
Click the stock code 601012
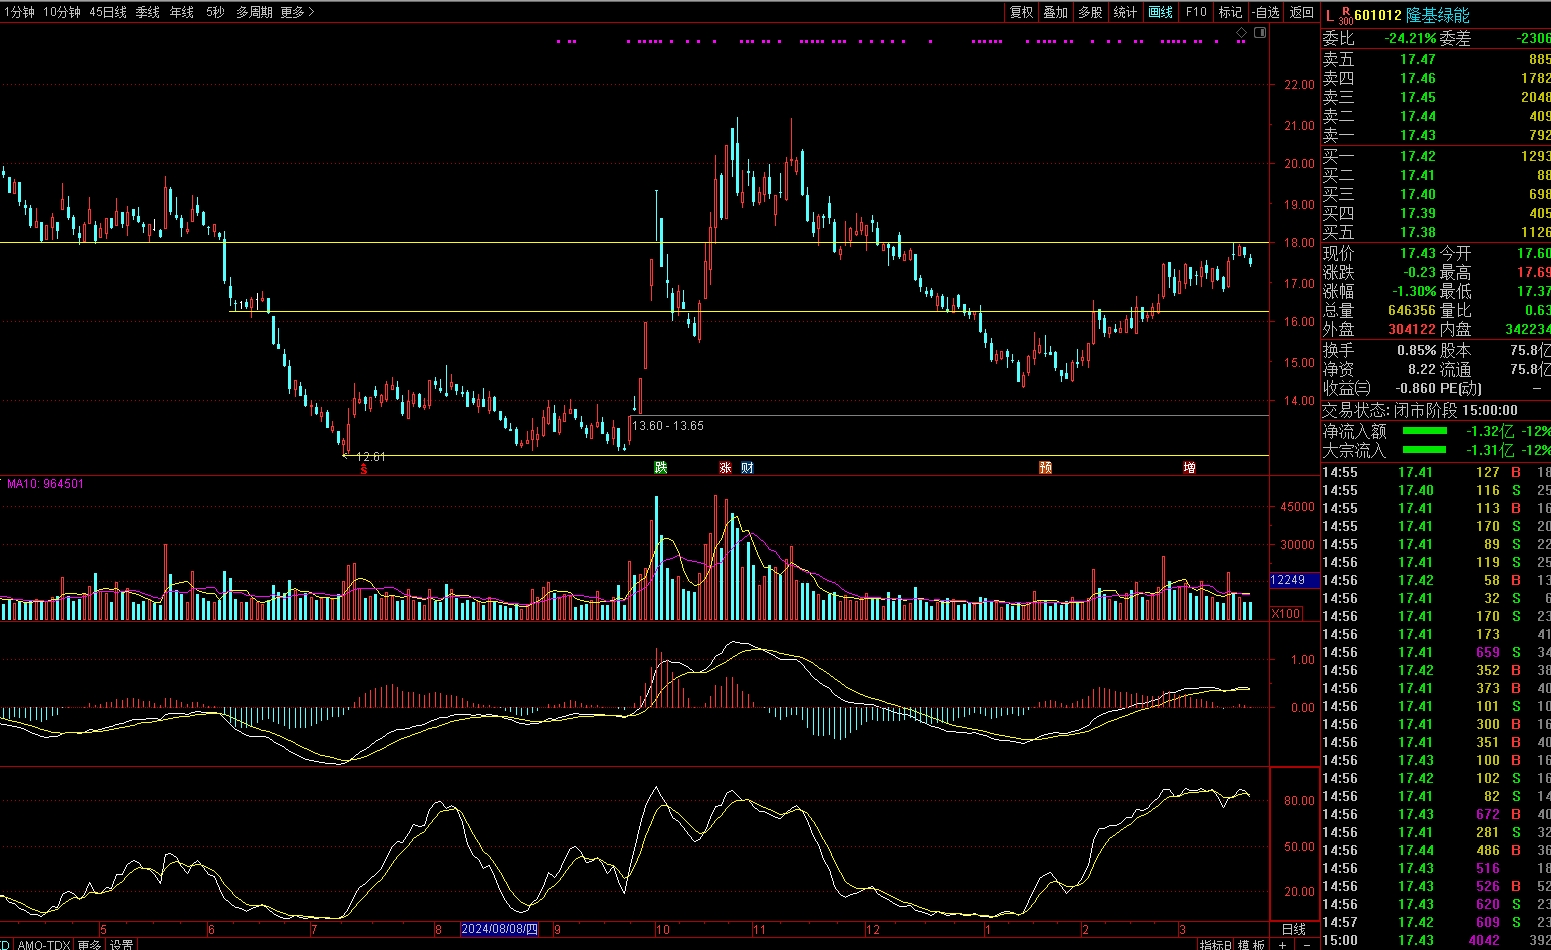[x=1378, y=15]
